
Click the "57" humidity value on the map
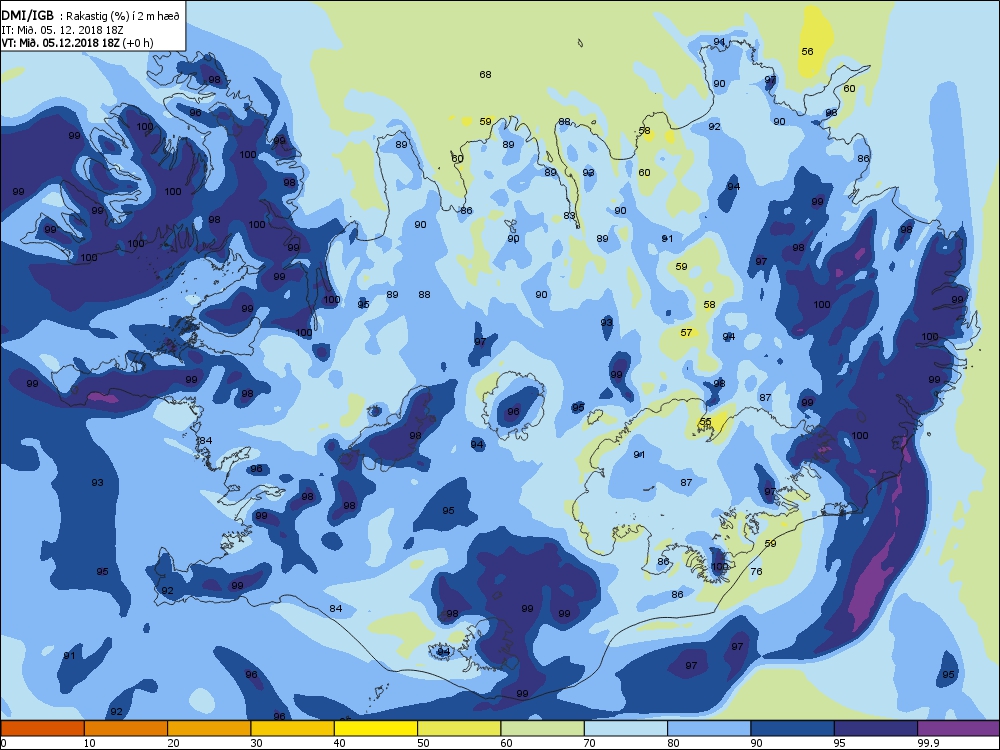coord(686,332)
